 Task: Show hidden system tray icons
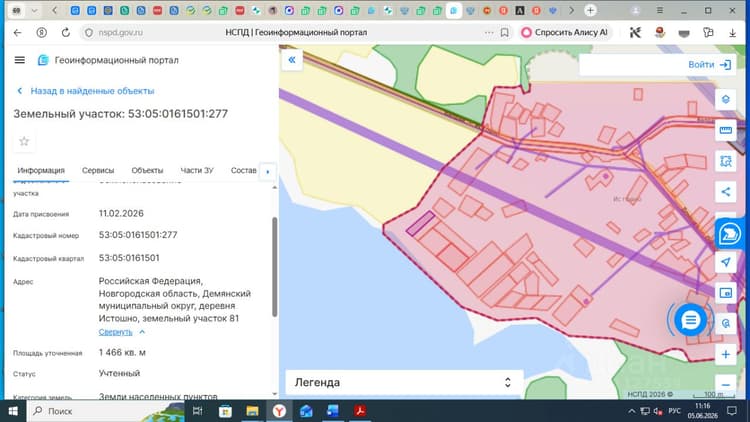[631, 411]
